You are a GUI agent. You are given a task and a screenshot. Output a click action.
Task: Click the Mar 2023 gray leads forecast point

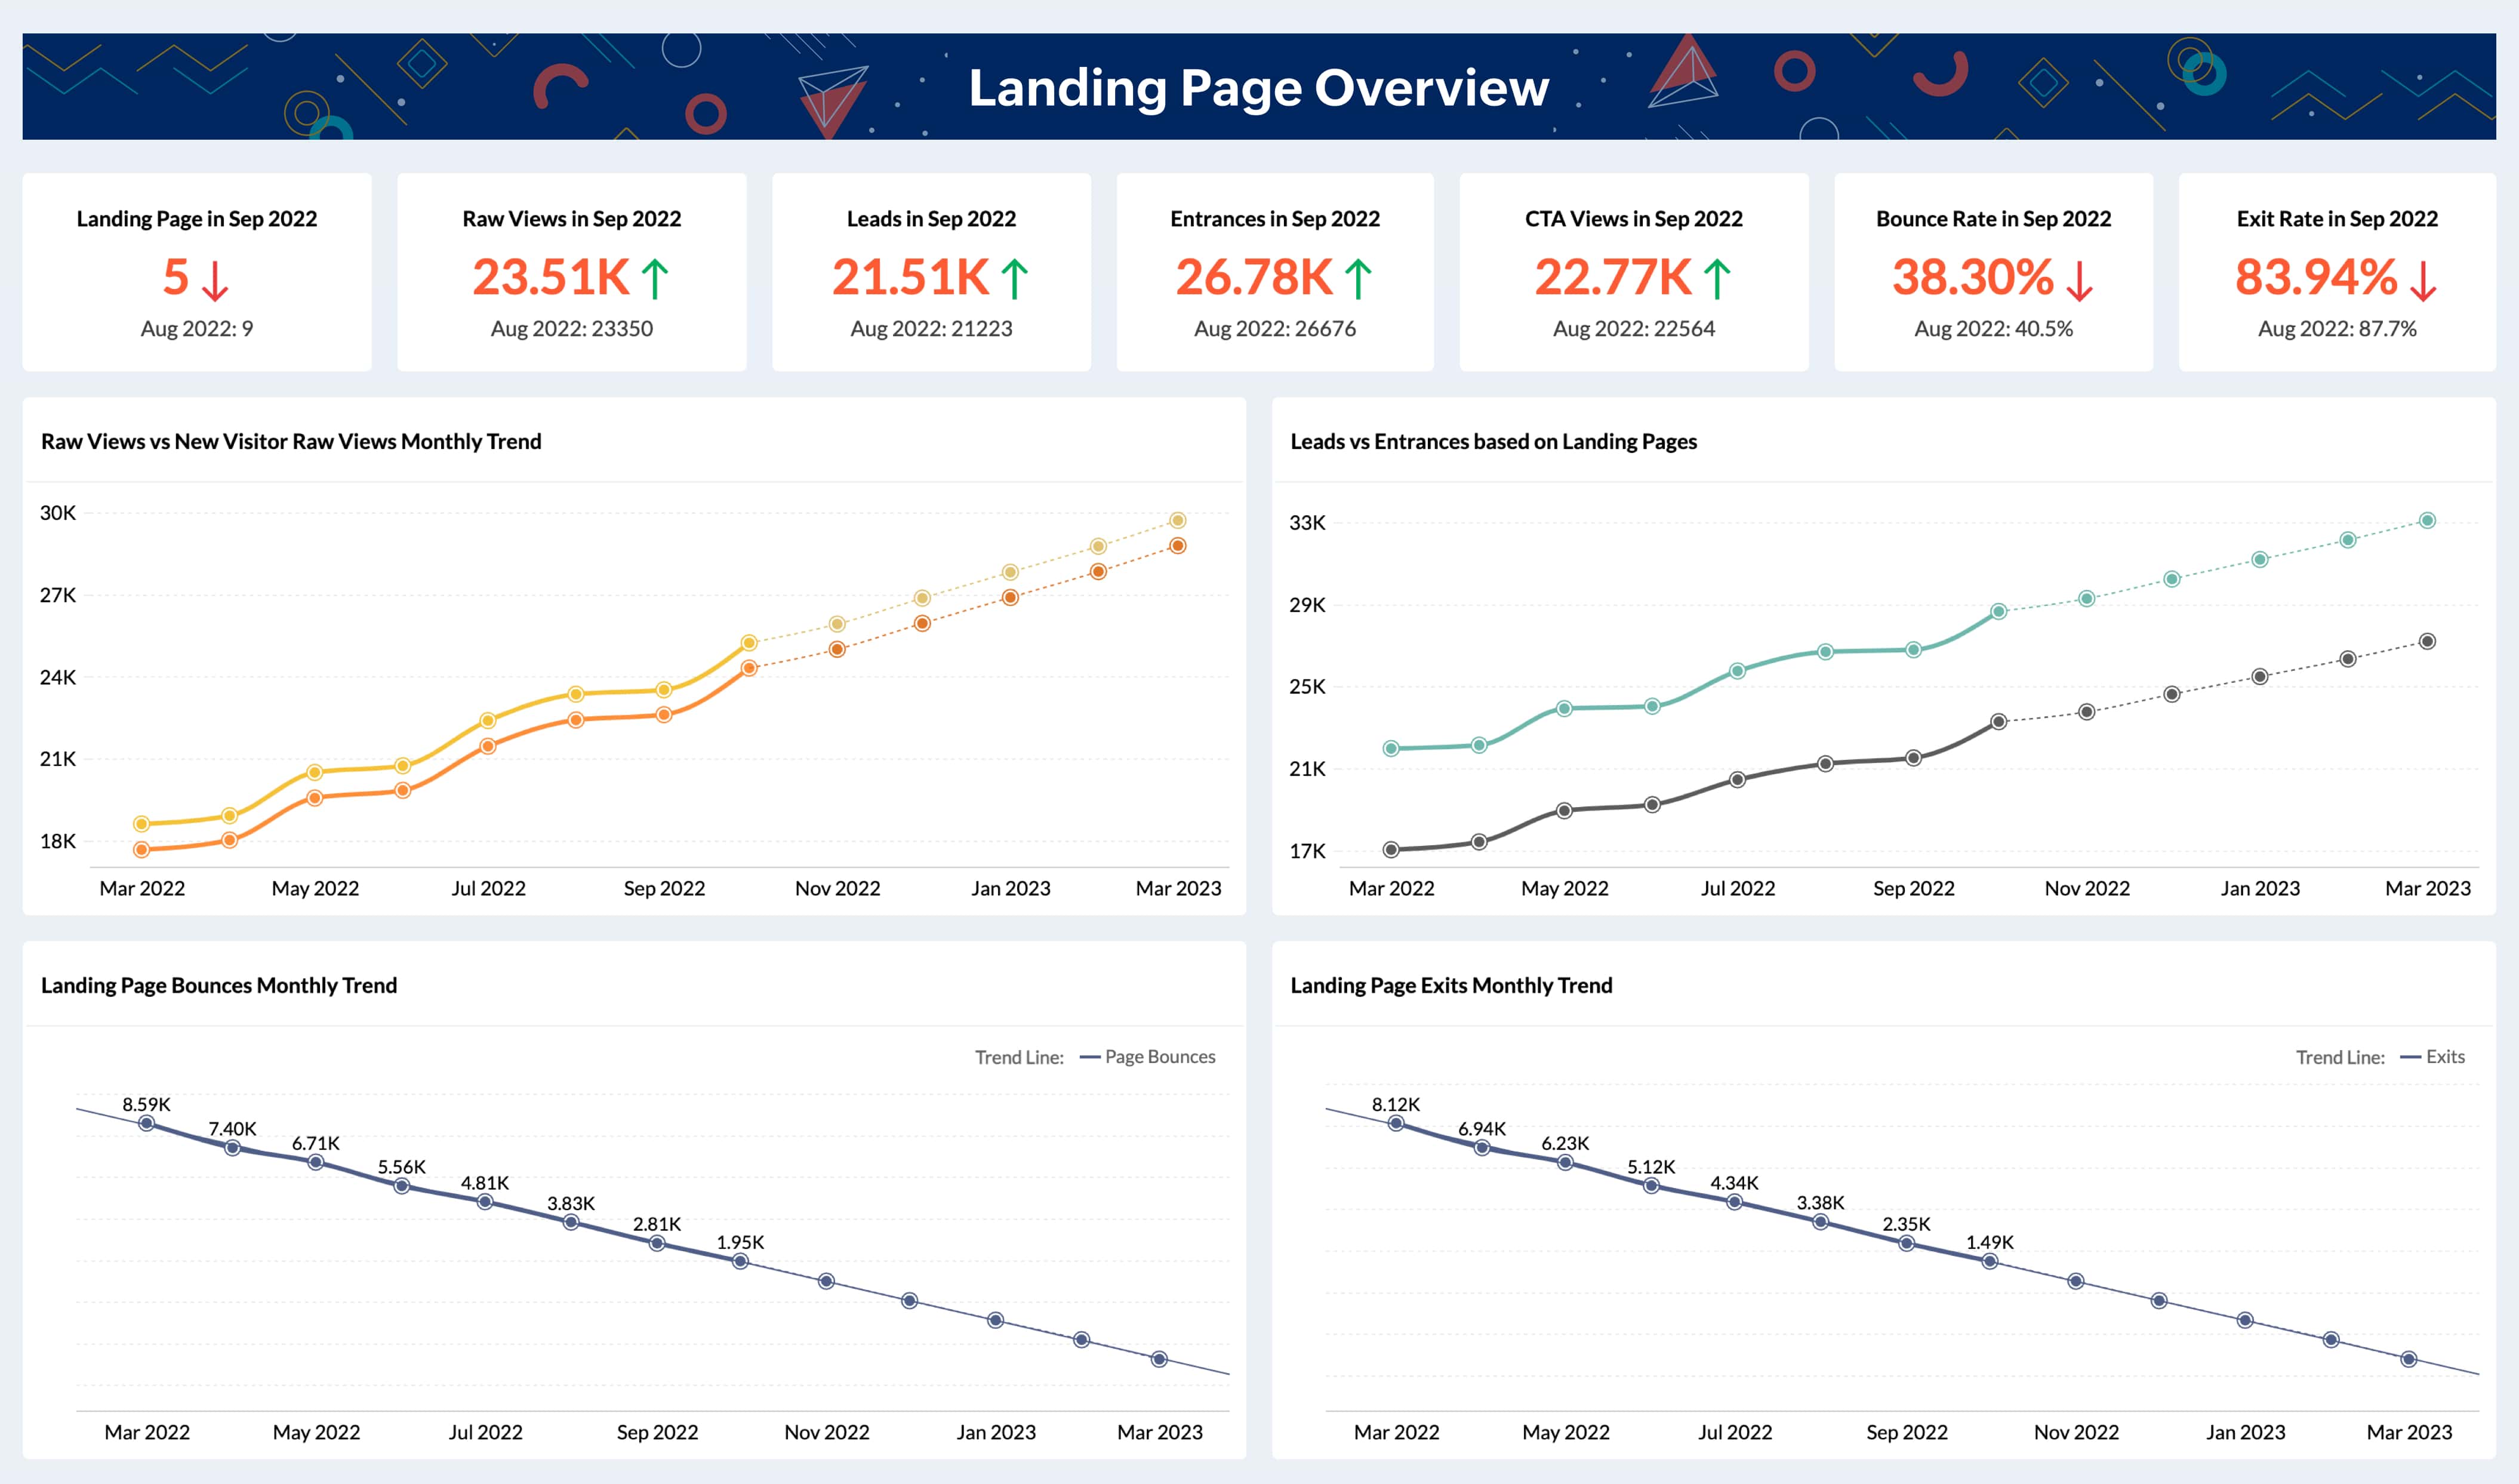pyautogui.click(x=2427, y=642)
